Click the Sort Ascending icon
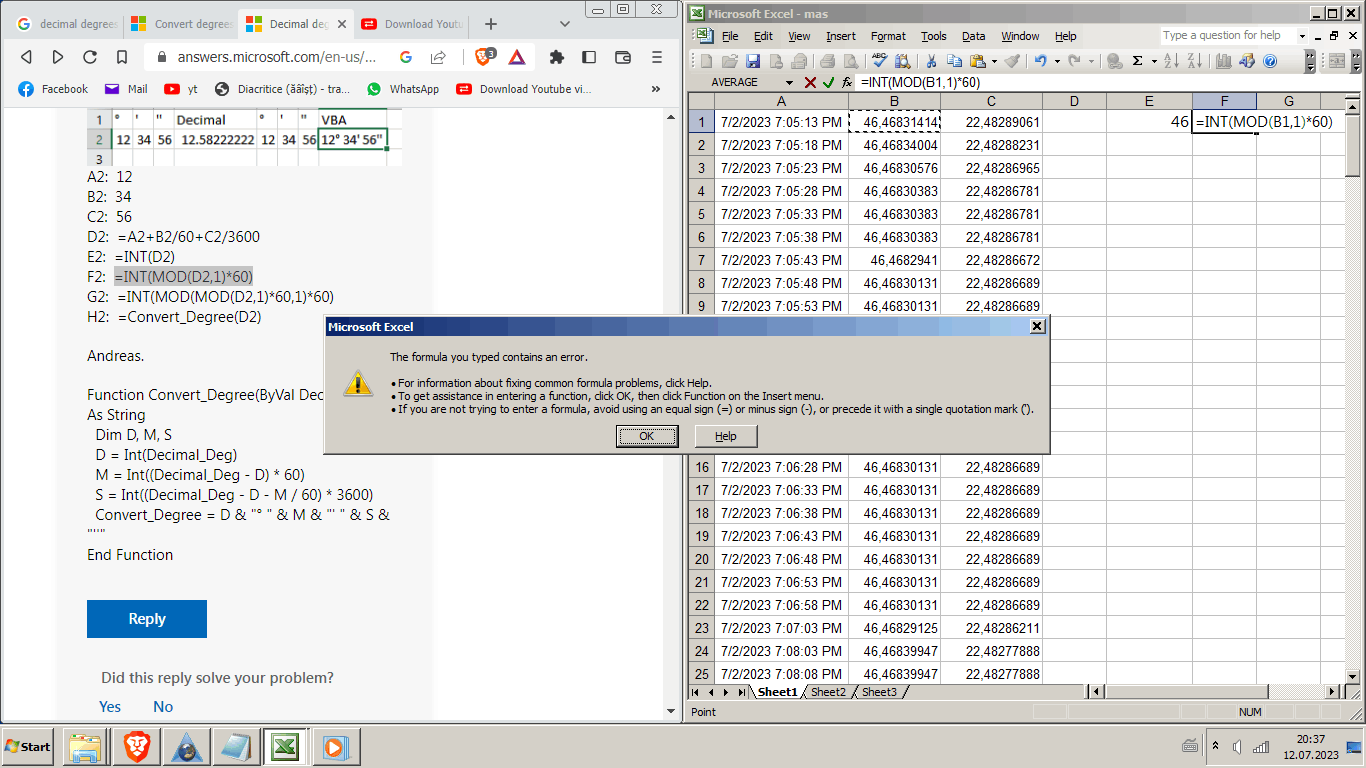The image size is (1366, 768). (1171, 61)
